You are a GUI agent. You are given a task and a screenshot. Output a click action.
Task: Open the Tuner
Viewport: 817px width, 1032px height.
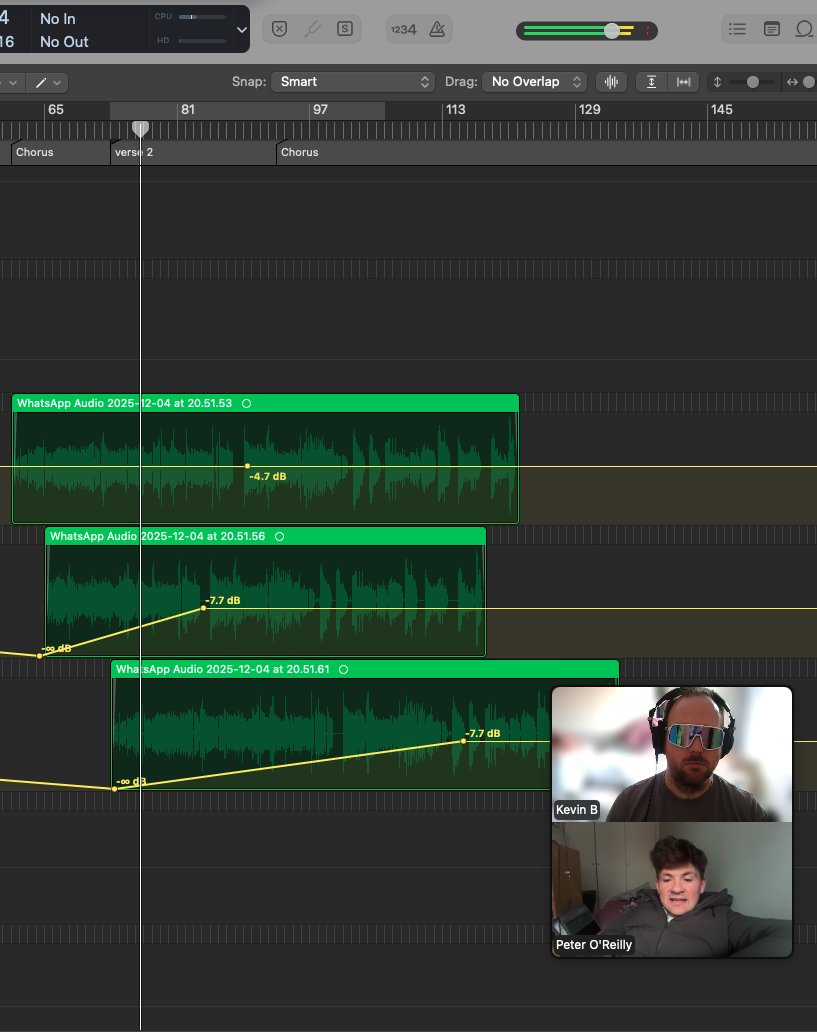point(312,29)
